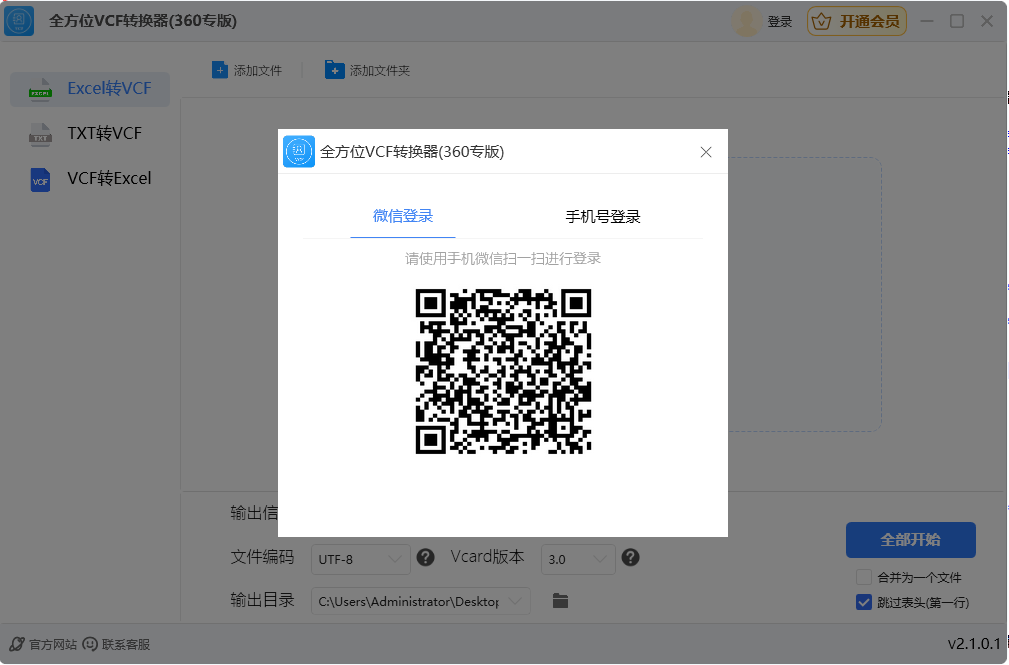Image resolution: width=1009 pixels, height=665 pixels.
Task: Switch to VCF转Excel mode
Action: (x=38, y=178)
